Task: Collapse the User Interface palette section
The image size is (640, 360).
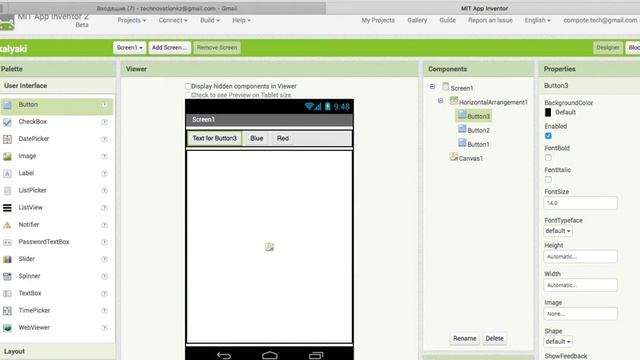Action: [58, 86]
